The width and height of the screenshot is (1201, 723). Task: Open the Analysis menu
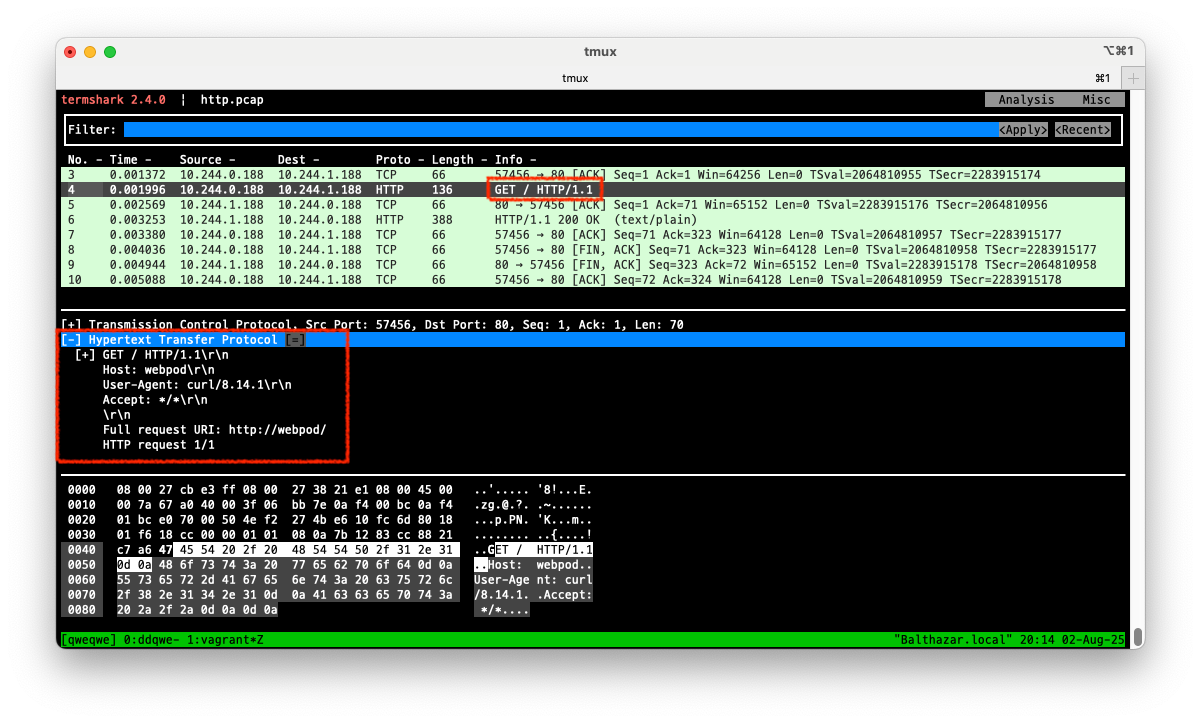click(x=1026, y=100)
